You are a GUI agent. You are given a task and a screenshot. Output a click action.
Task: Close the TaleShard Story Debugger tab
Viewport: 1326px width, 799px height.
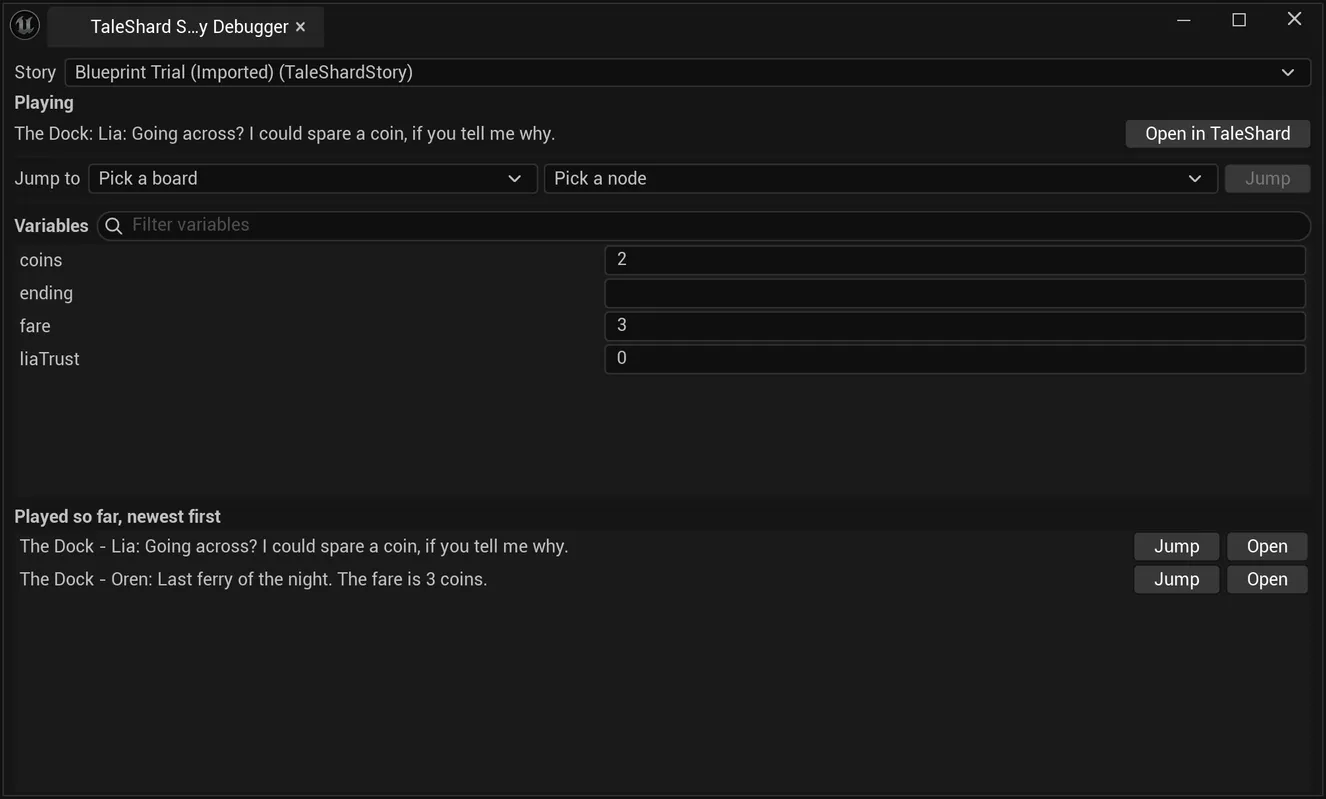click(300, 27)
